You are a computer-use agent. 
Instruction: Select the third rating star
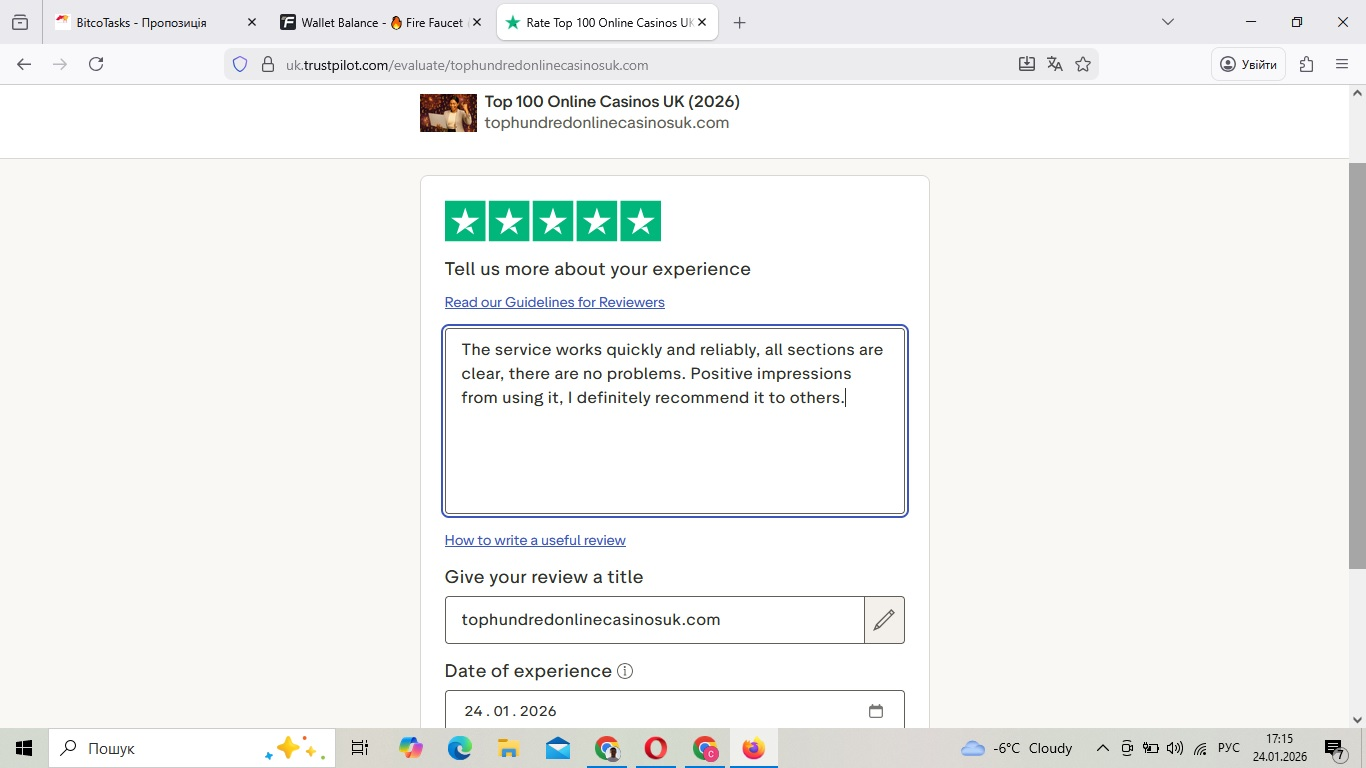point(553,221)
